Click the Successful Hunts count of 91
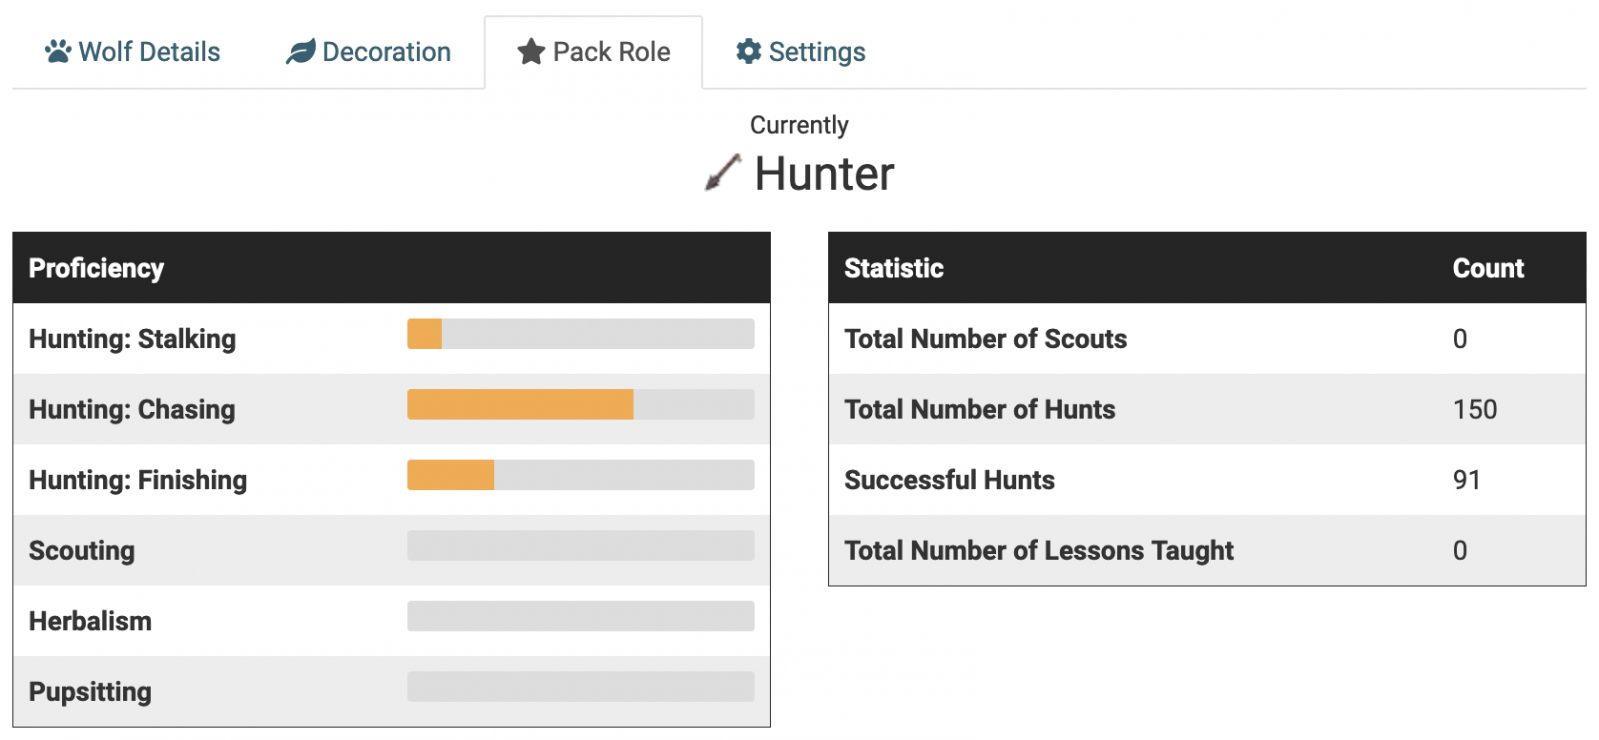This screenshot has width=1599, height=740. tap(1467, 480)
